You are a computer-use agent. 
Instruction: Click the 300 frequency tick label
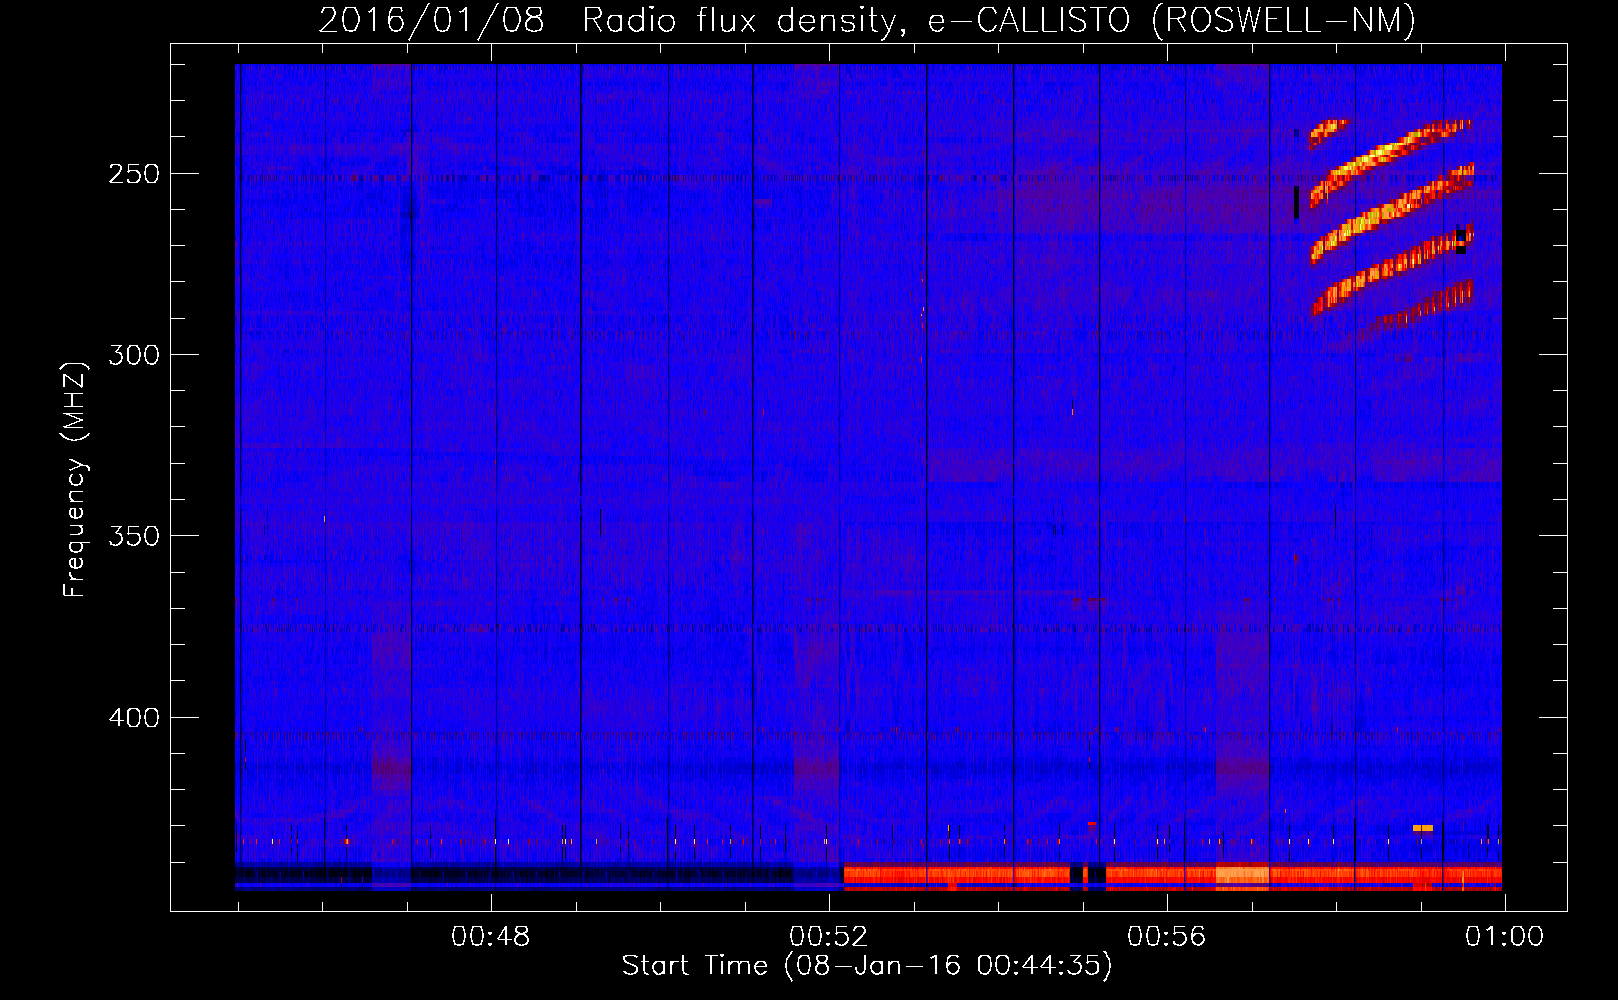[x=134, y=355]
